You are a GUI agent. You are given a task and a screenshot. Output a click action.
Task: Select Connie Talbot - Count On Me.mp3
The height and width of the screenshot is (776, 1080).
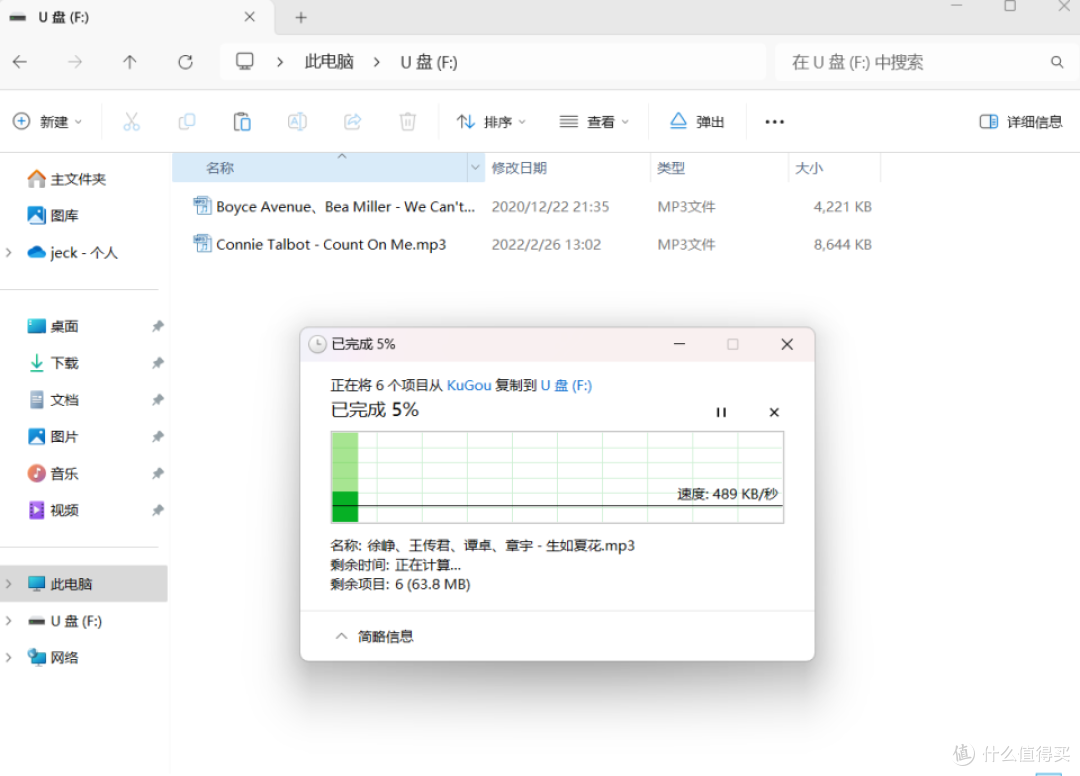click(x=320, y=244)
